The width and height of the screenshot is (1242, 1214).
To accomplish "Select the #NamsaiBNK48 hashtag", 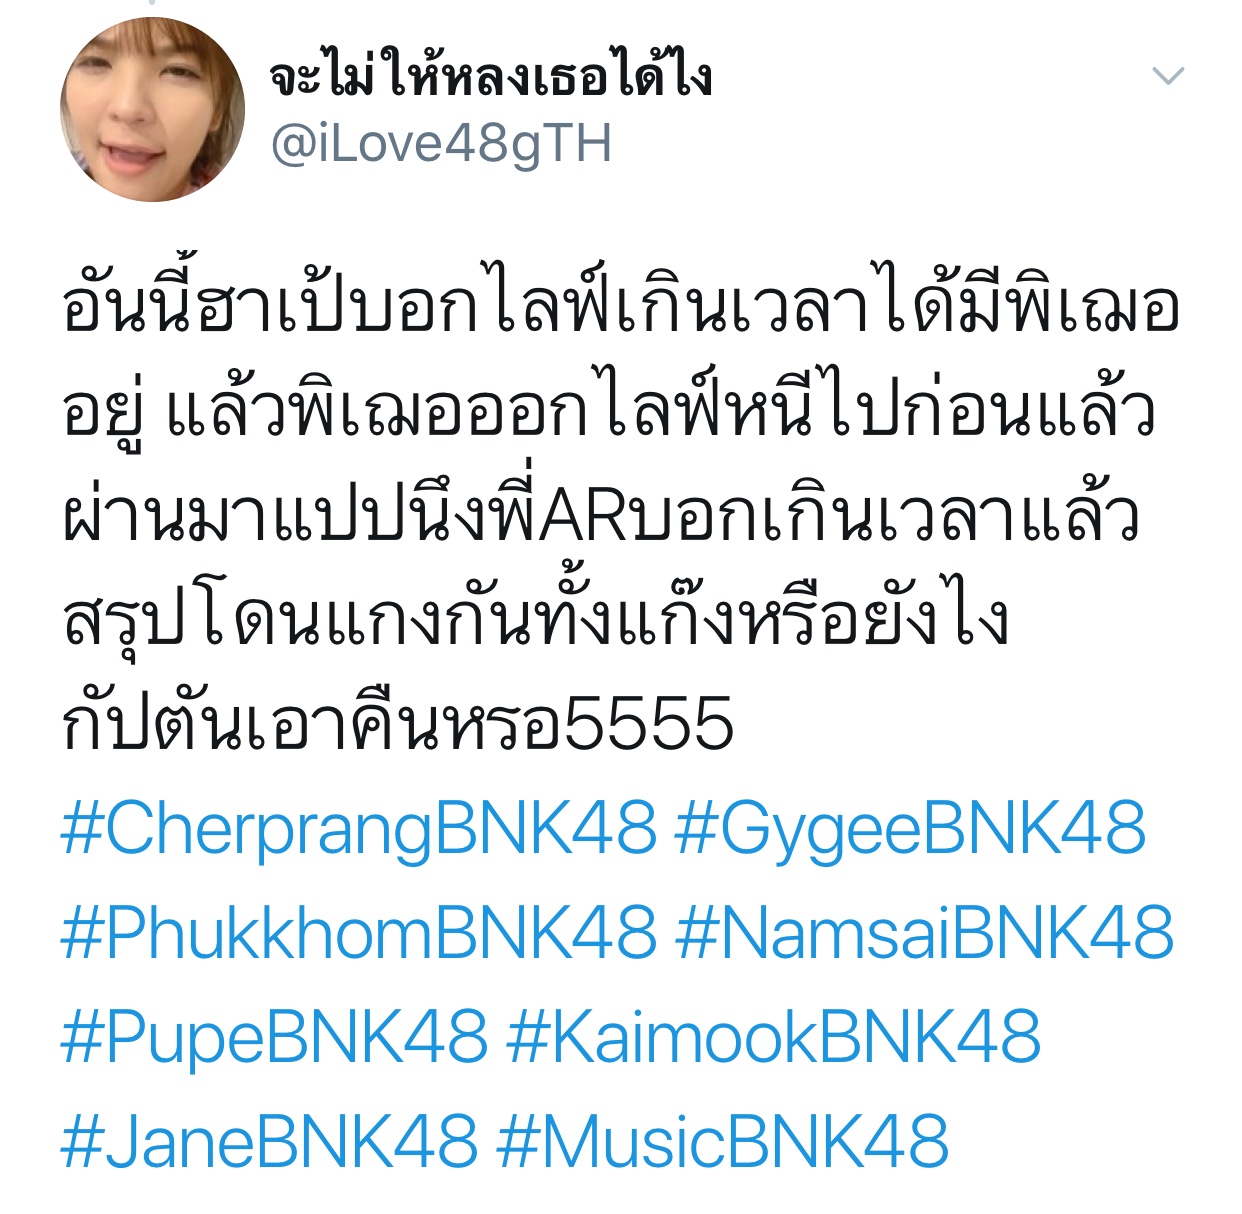I will point(924,932).
